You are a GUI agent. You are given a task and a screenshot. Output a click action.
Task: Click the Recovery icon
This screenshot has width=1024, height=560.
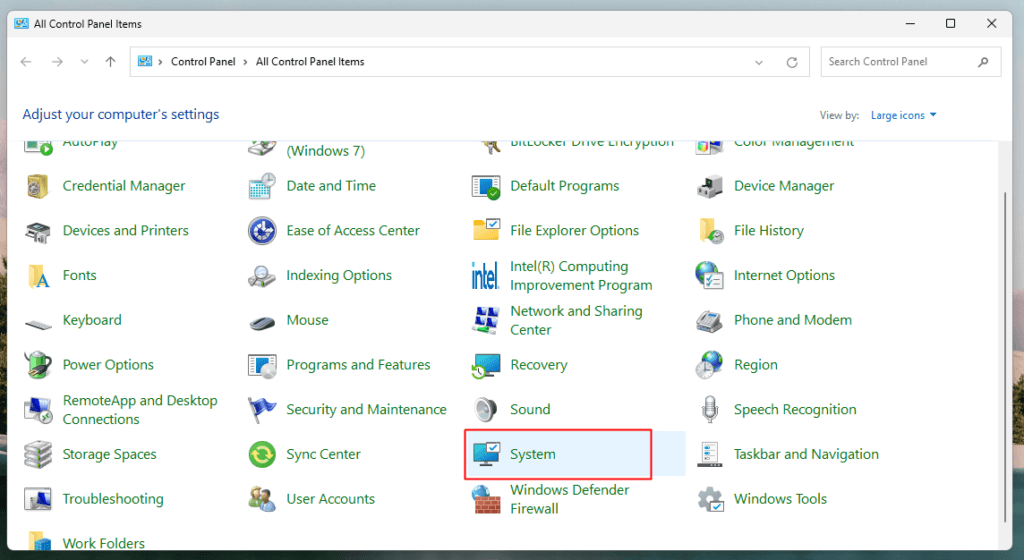(x=486, y=366)
